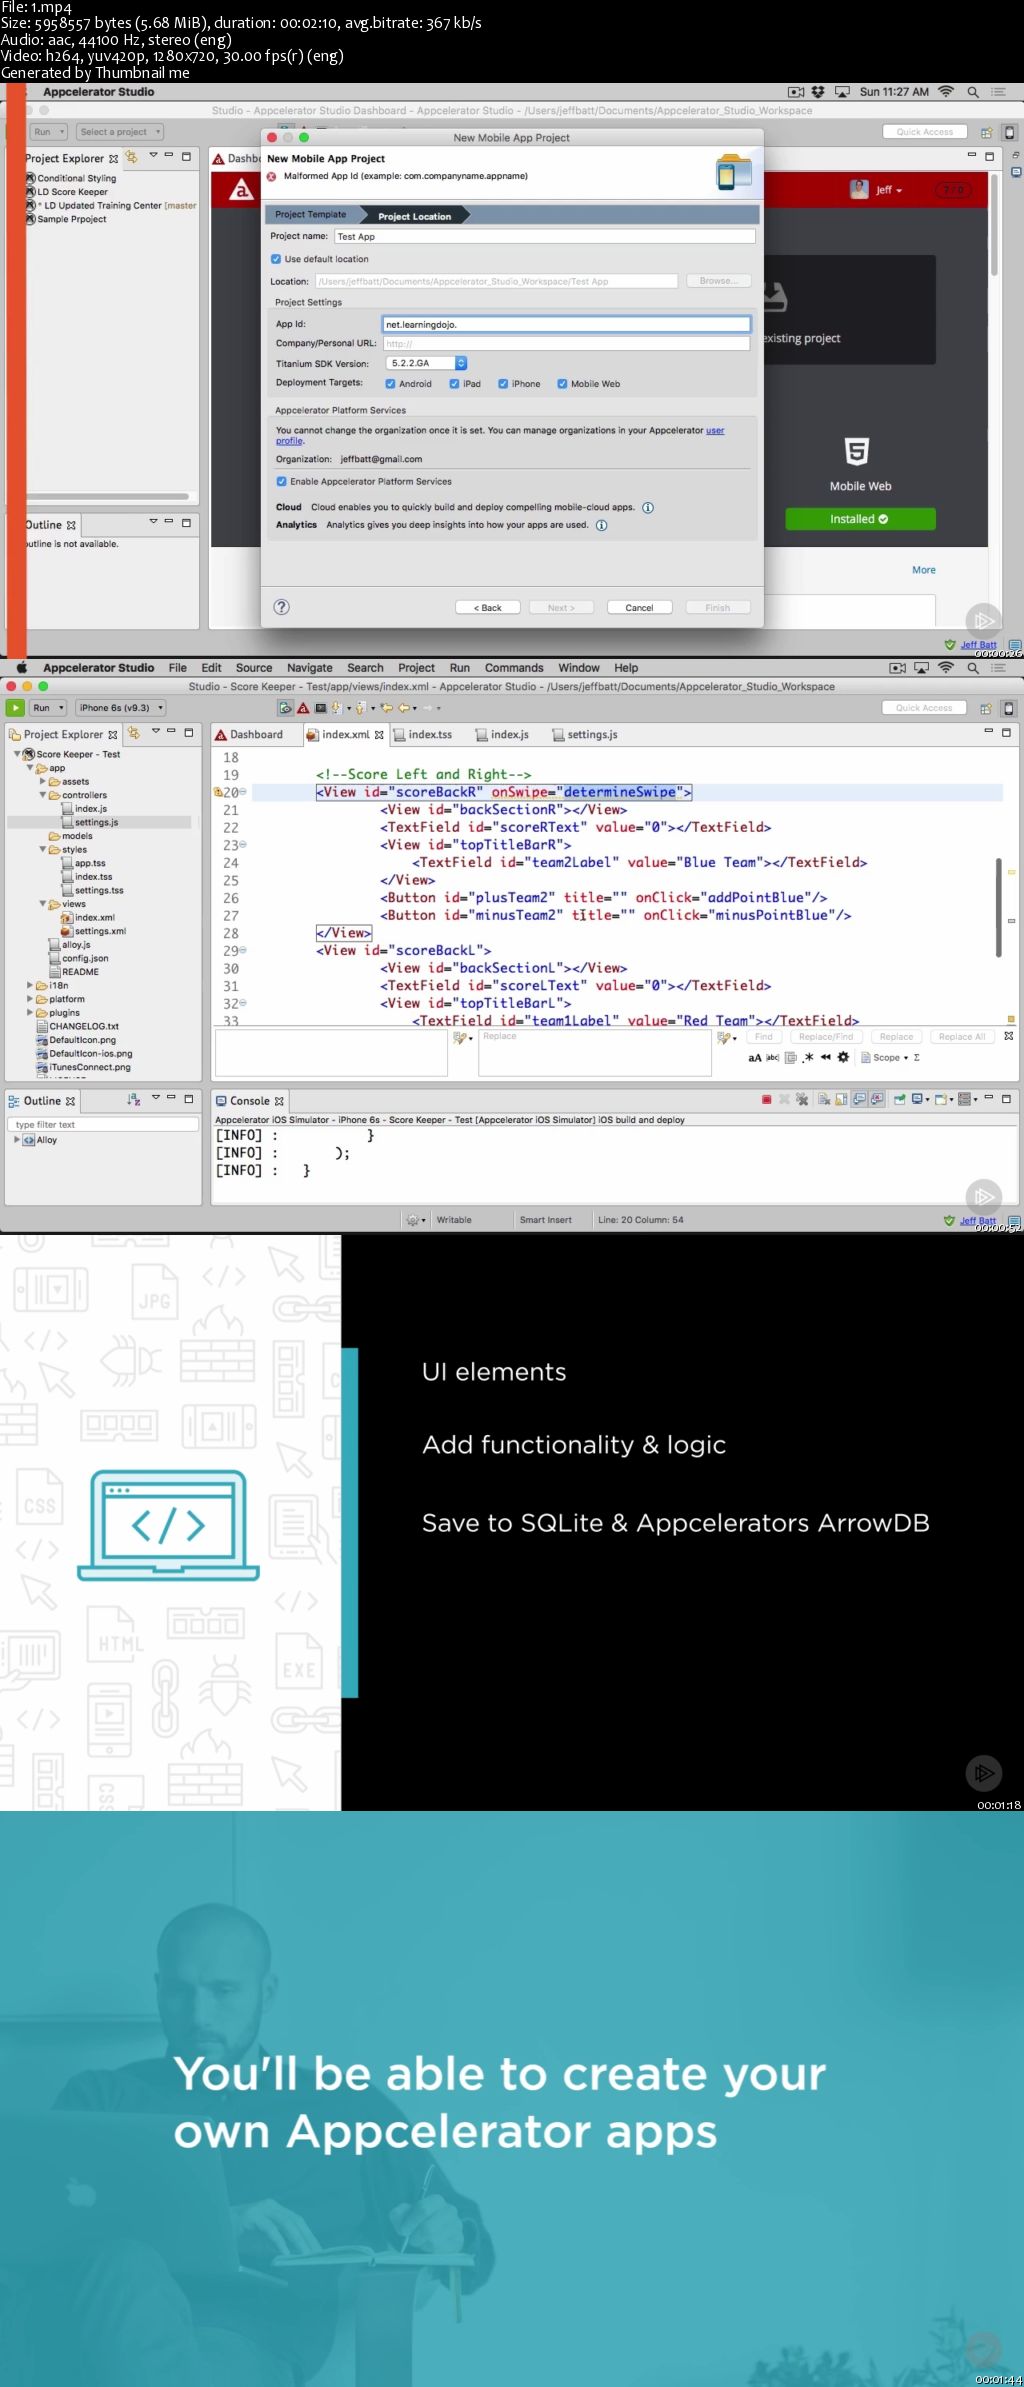Open the Source menu
Image resolution: width=1024 pixels, height=2387 pixels.
(254, 668)
